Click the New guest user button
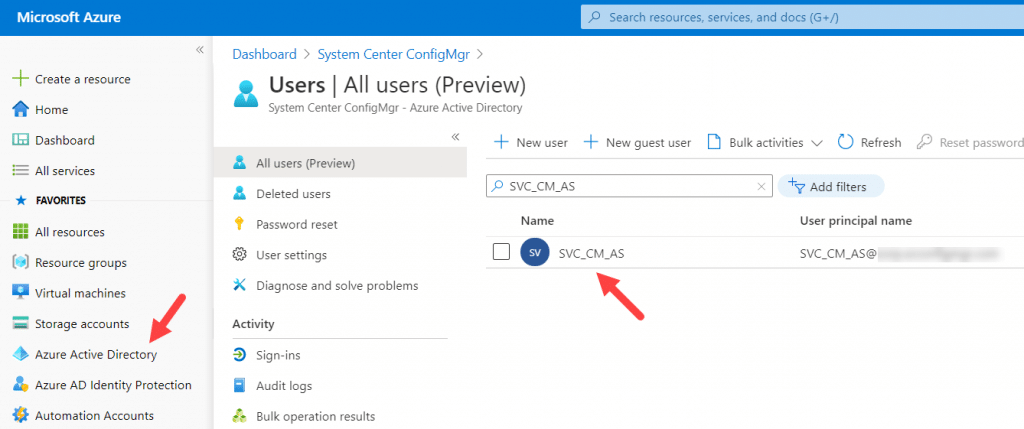This screenshot has height=429, width=1024. [637, 142]
